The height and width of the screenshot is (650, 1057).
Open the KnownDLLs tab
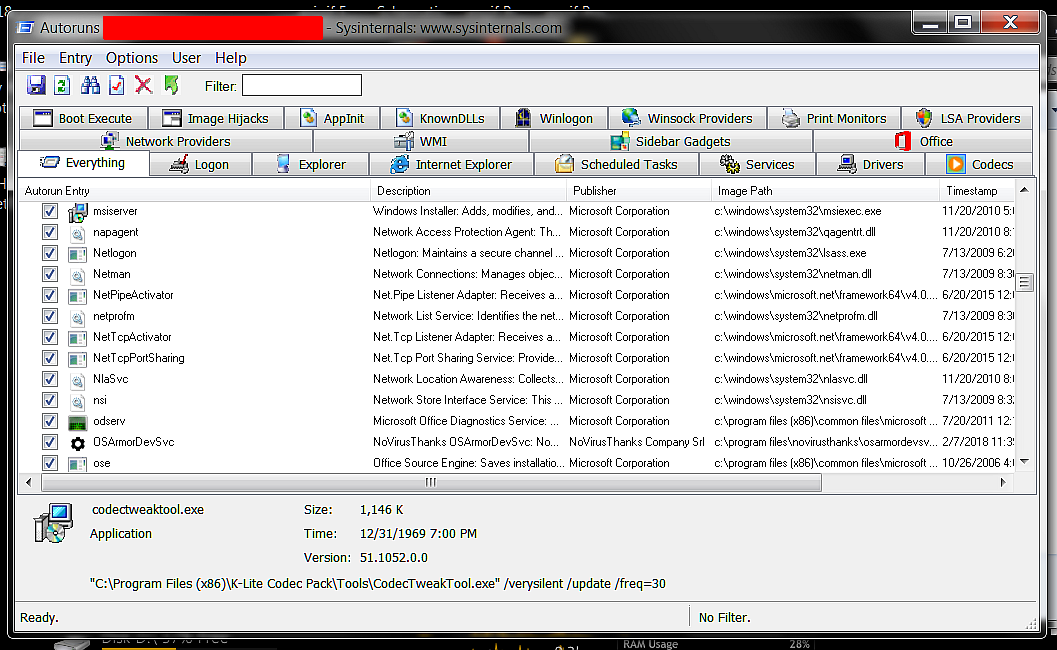pos(440,119)
